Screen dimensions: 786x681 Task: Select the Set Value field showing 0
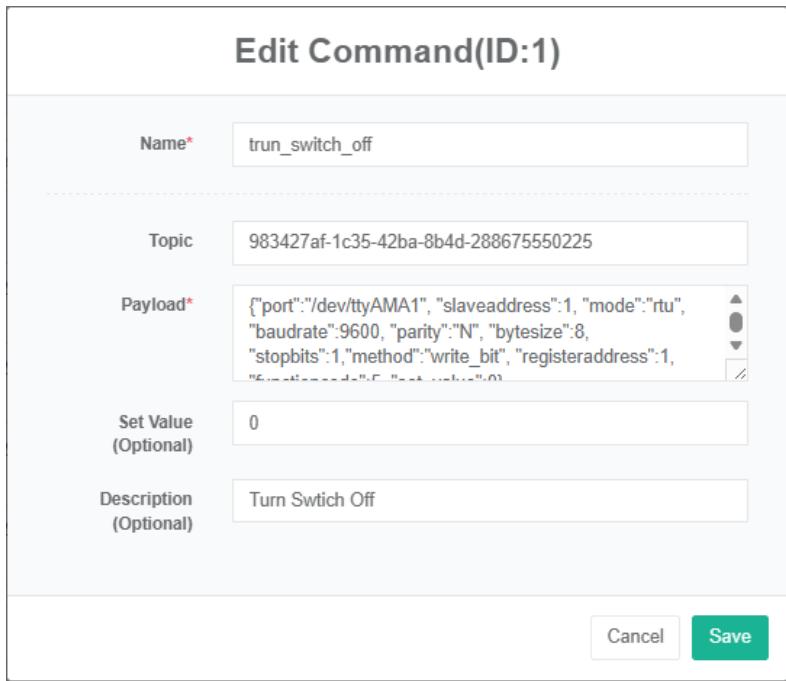click(489, 423)
